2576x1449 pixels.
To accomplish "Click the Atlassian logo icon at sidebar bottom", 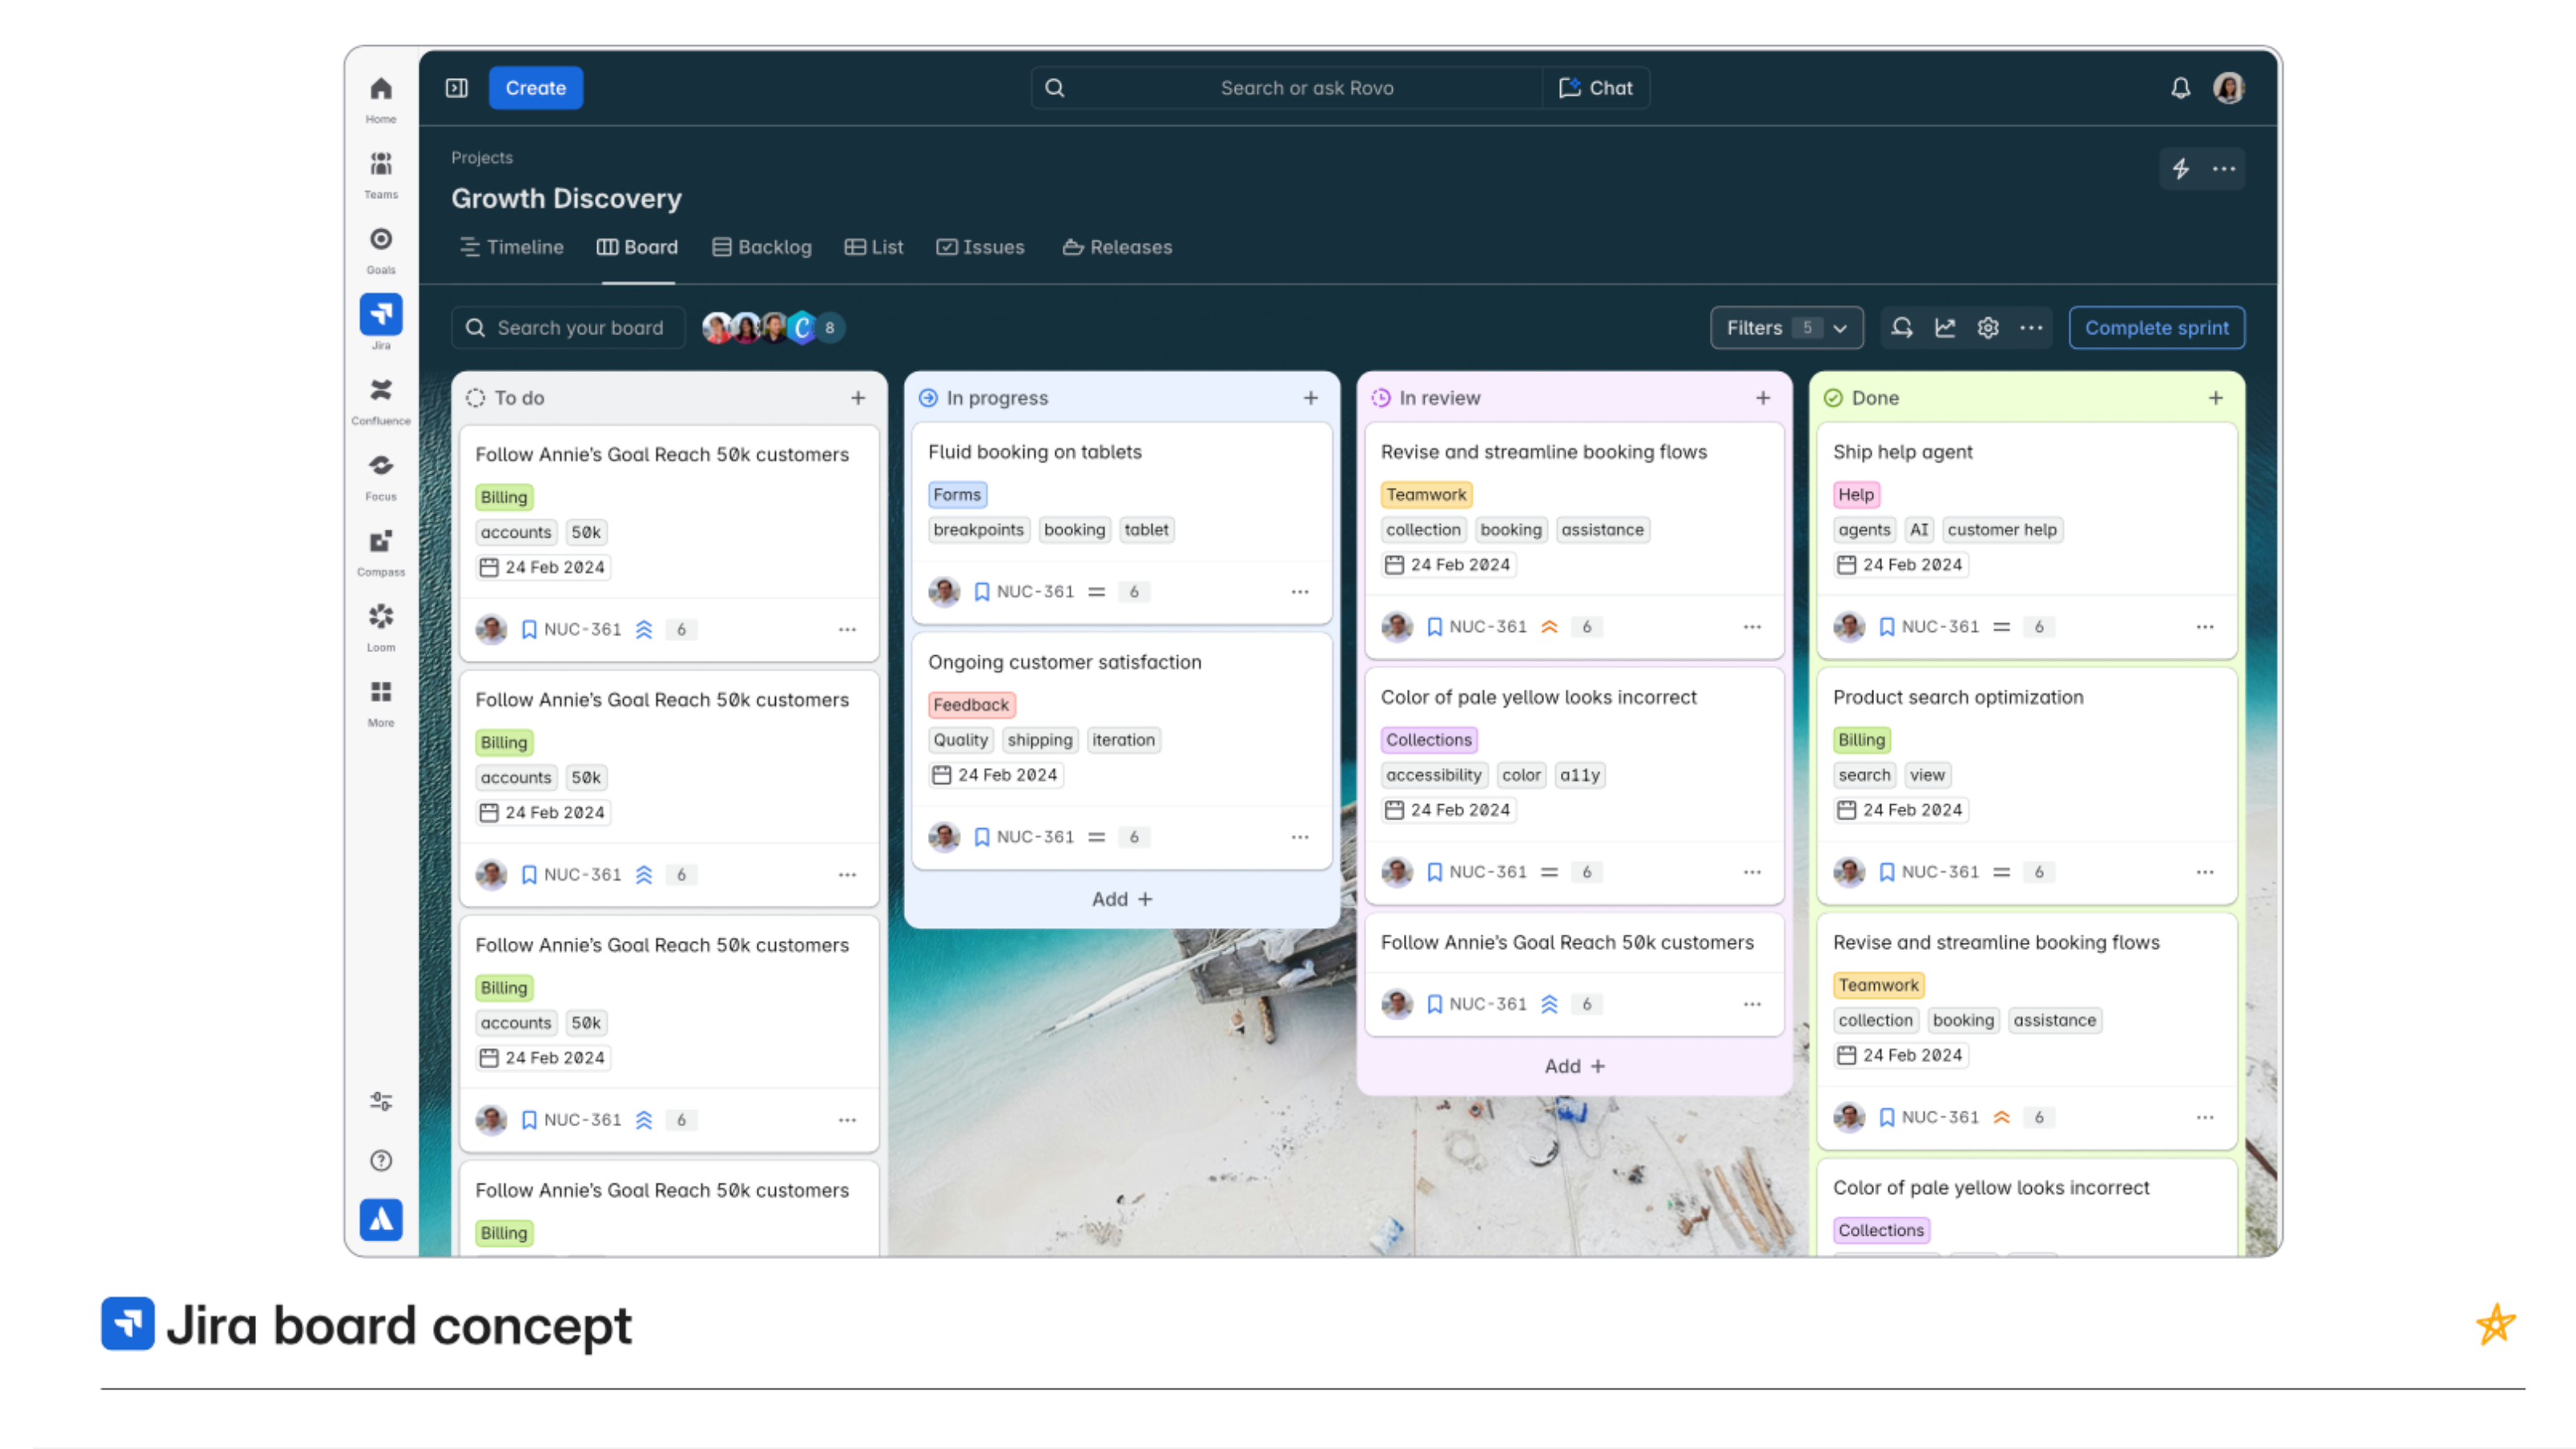I will 381,1219.
